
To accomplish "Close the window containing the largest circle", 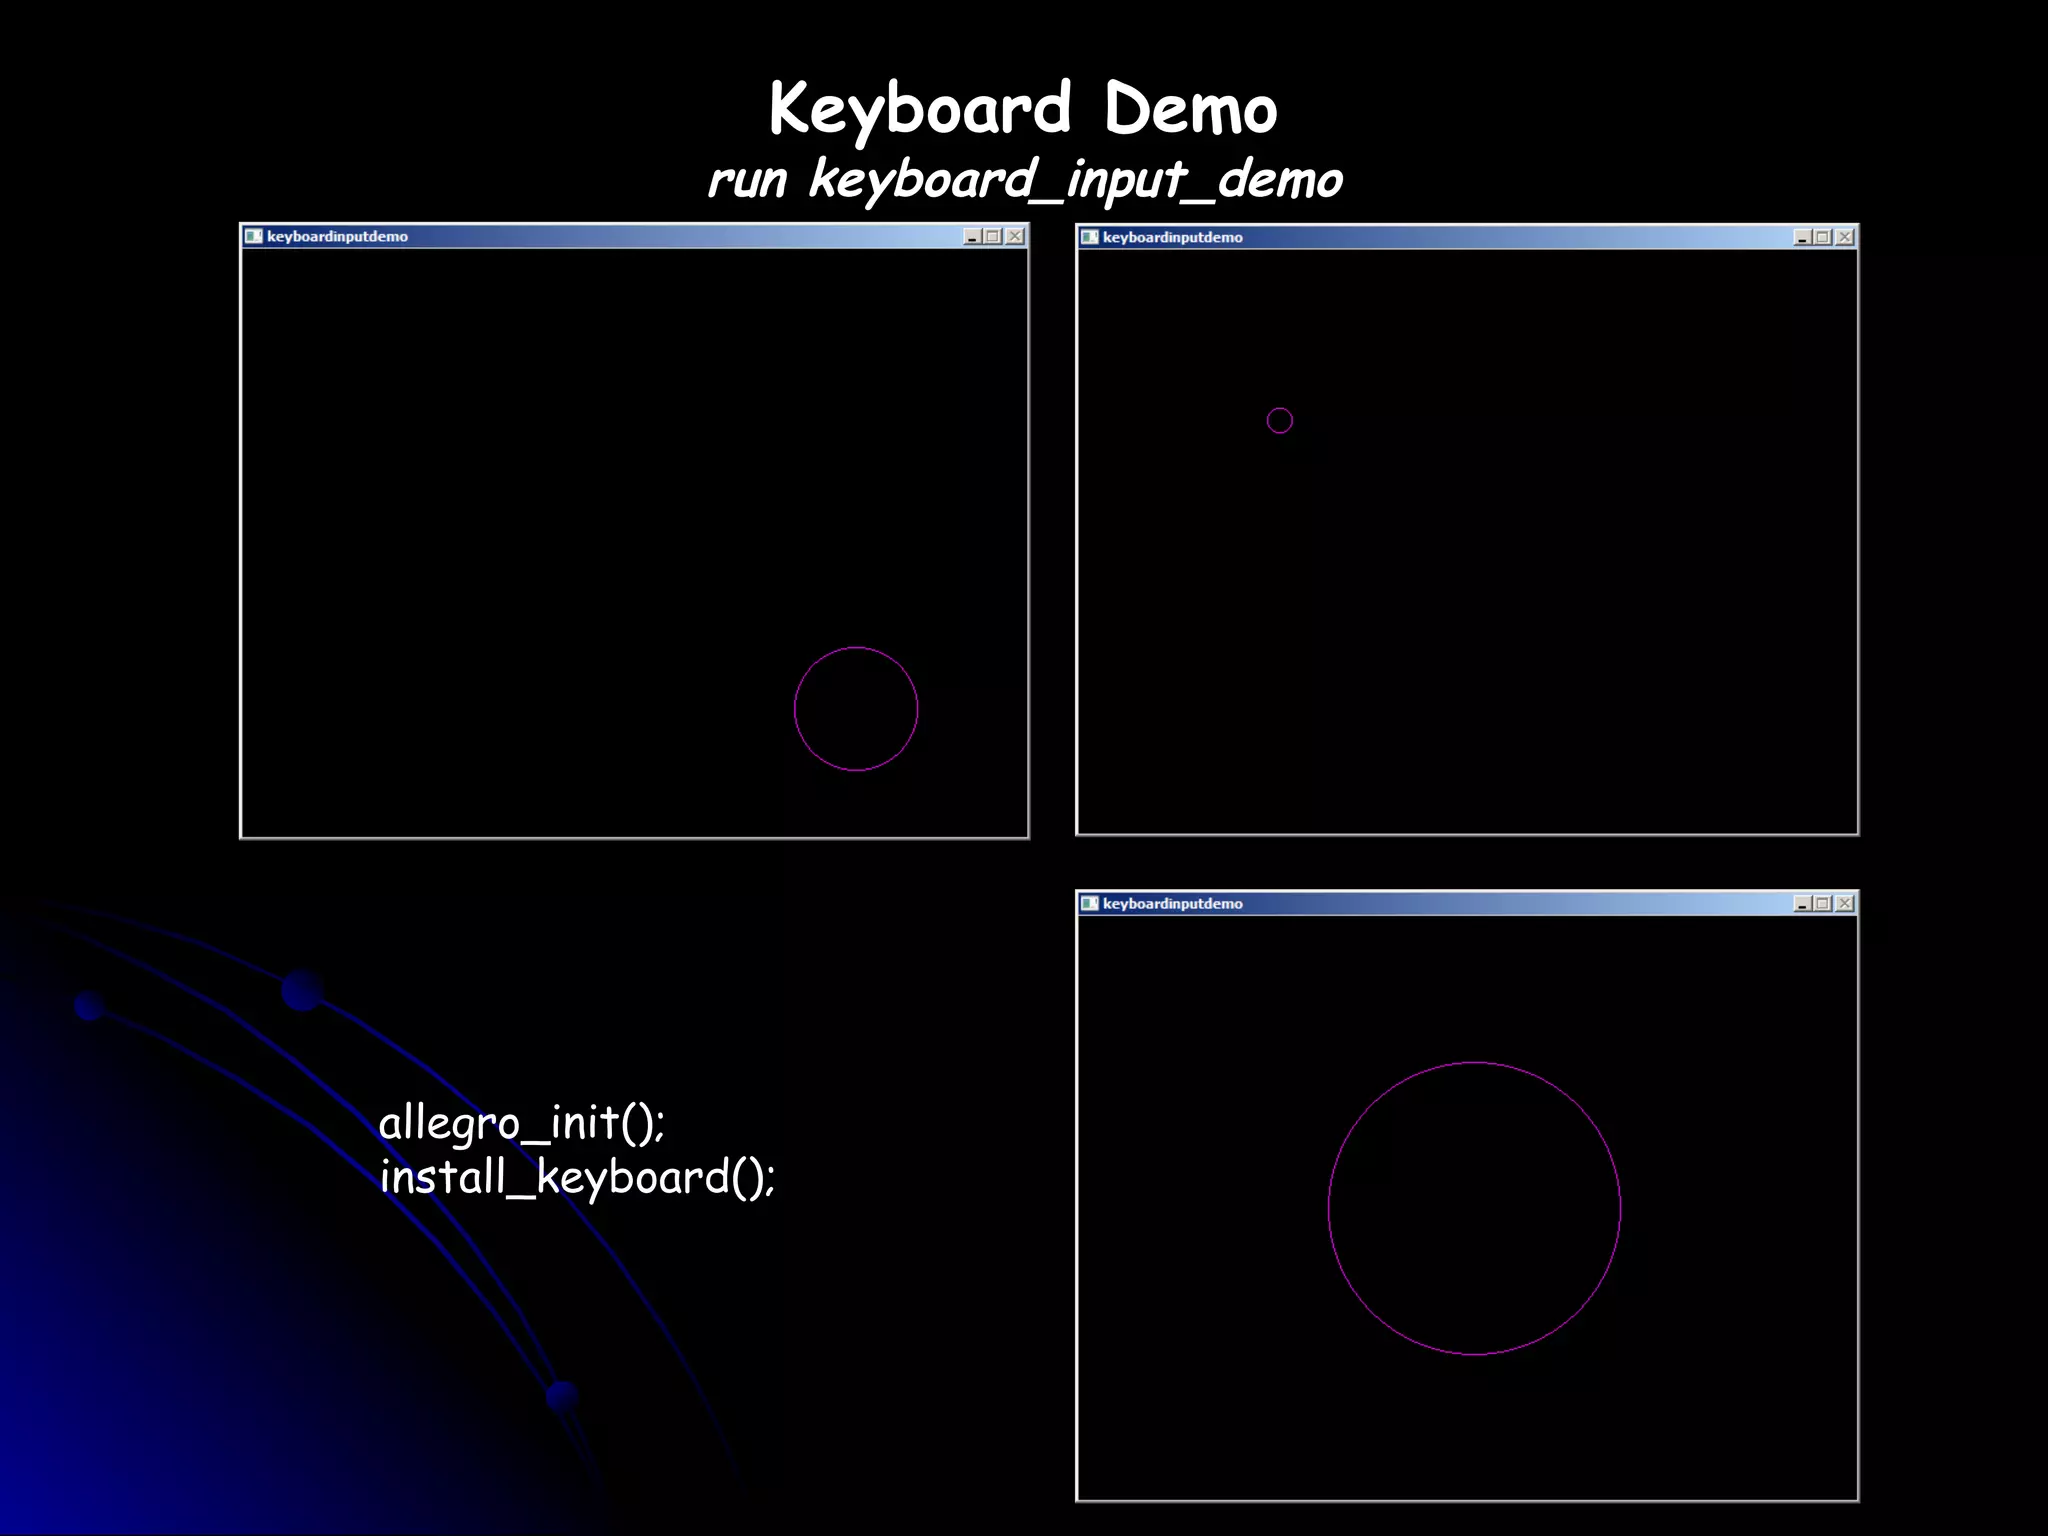I will click(x=1845, y=903).
